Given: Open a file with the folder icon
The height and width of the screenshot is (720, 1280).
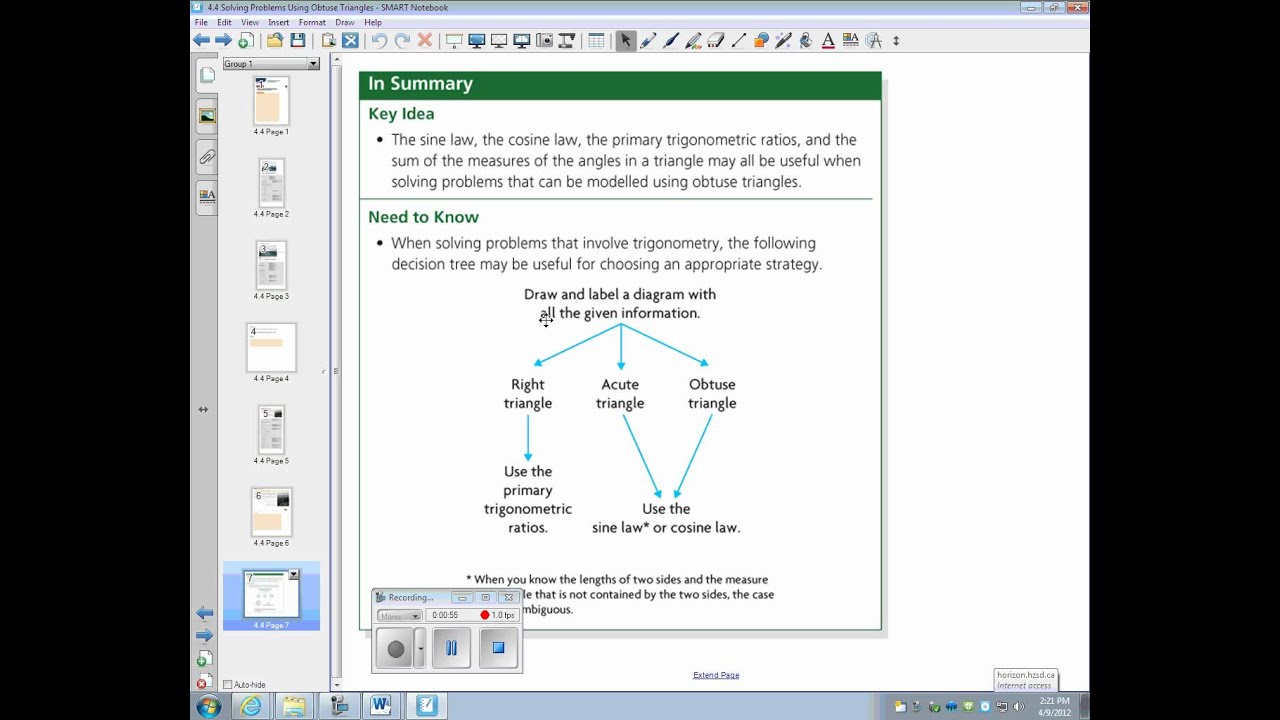Looking at the screenshot, I should 274,40.
